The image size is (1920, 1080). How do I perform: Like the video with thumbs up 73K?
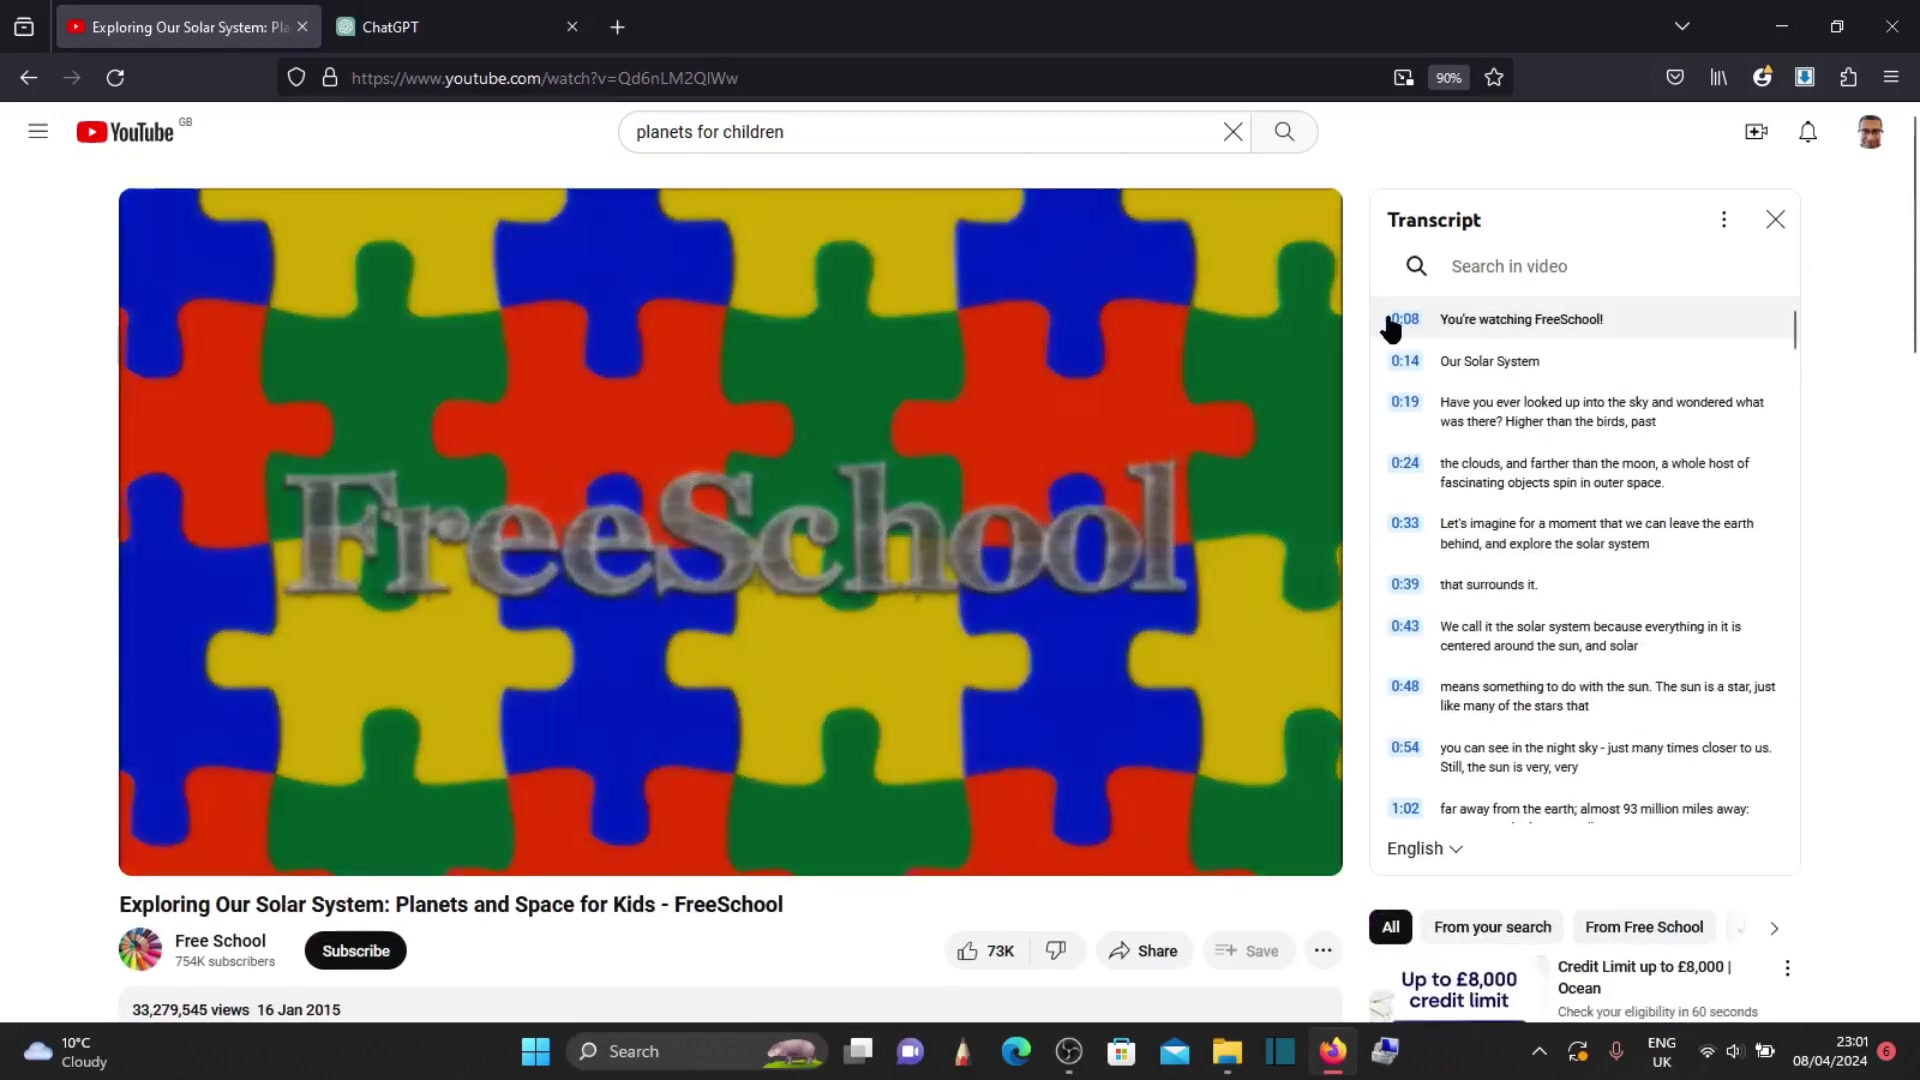pos(986,951)
